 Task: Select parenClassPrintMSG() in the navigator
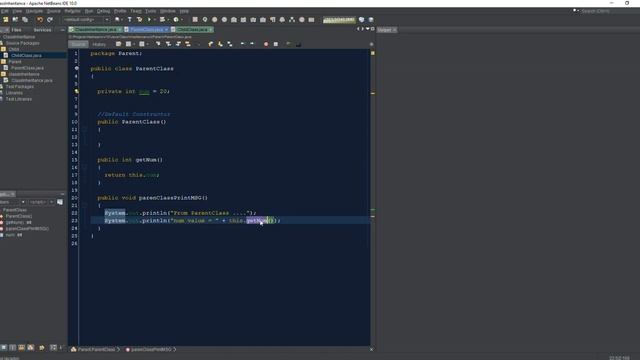click(x=27, y=229)
